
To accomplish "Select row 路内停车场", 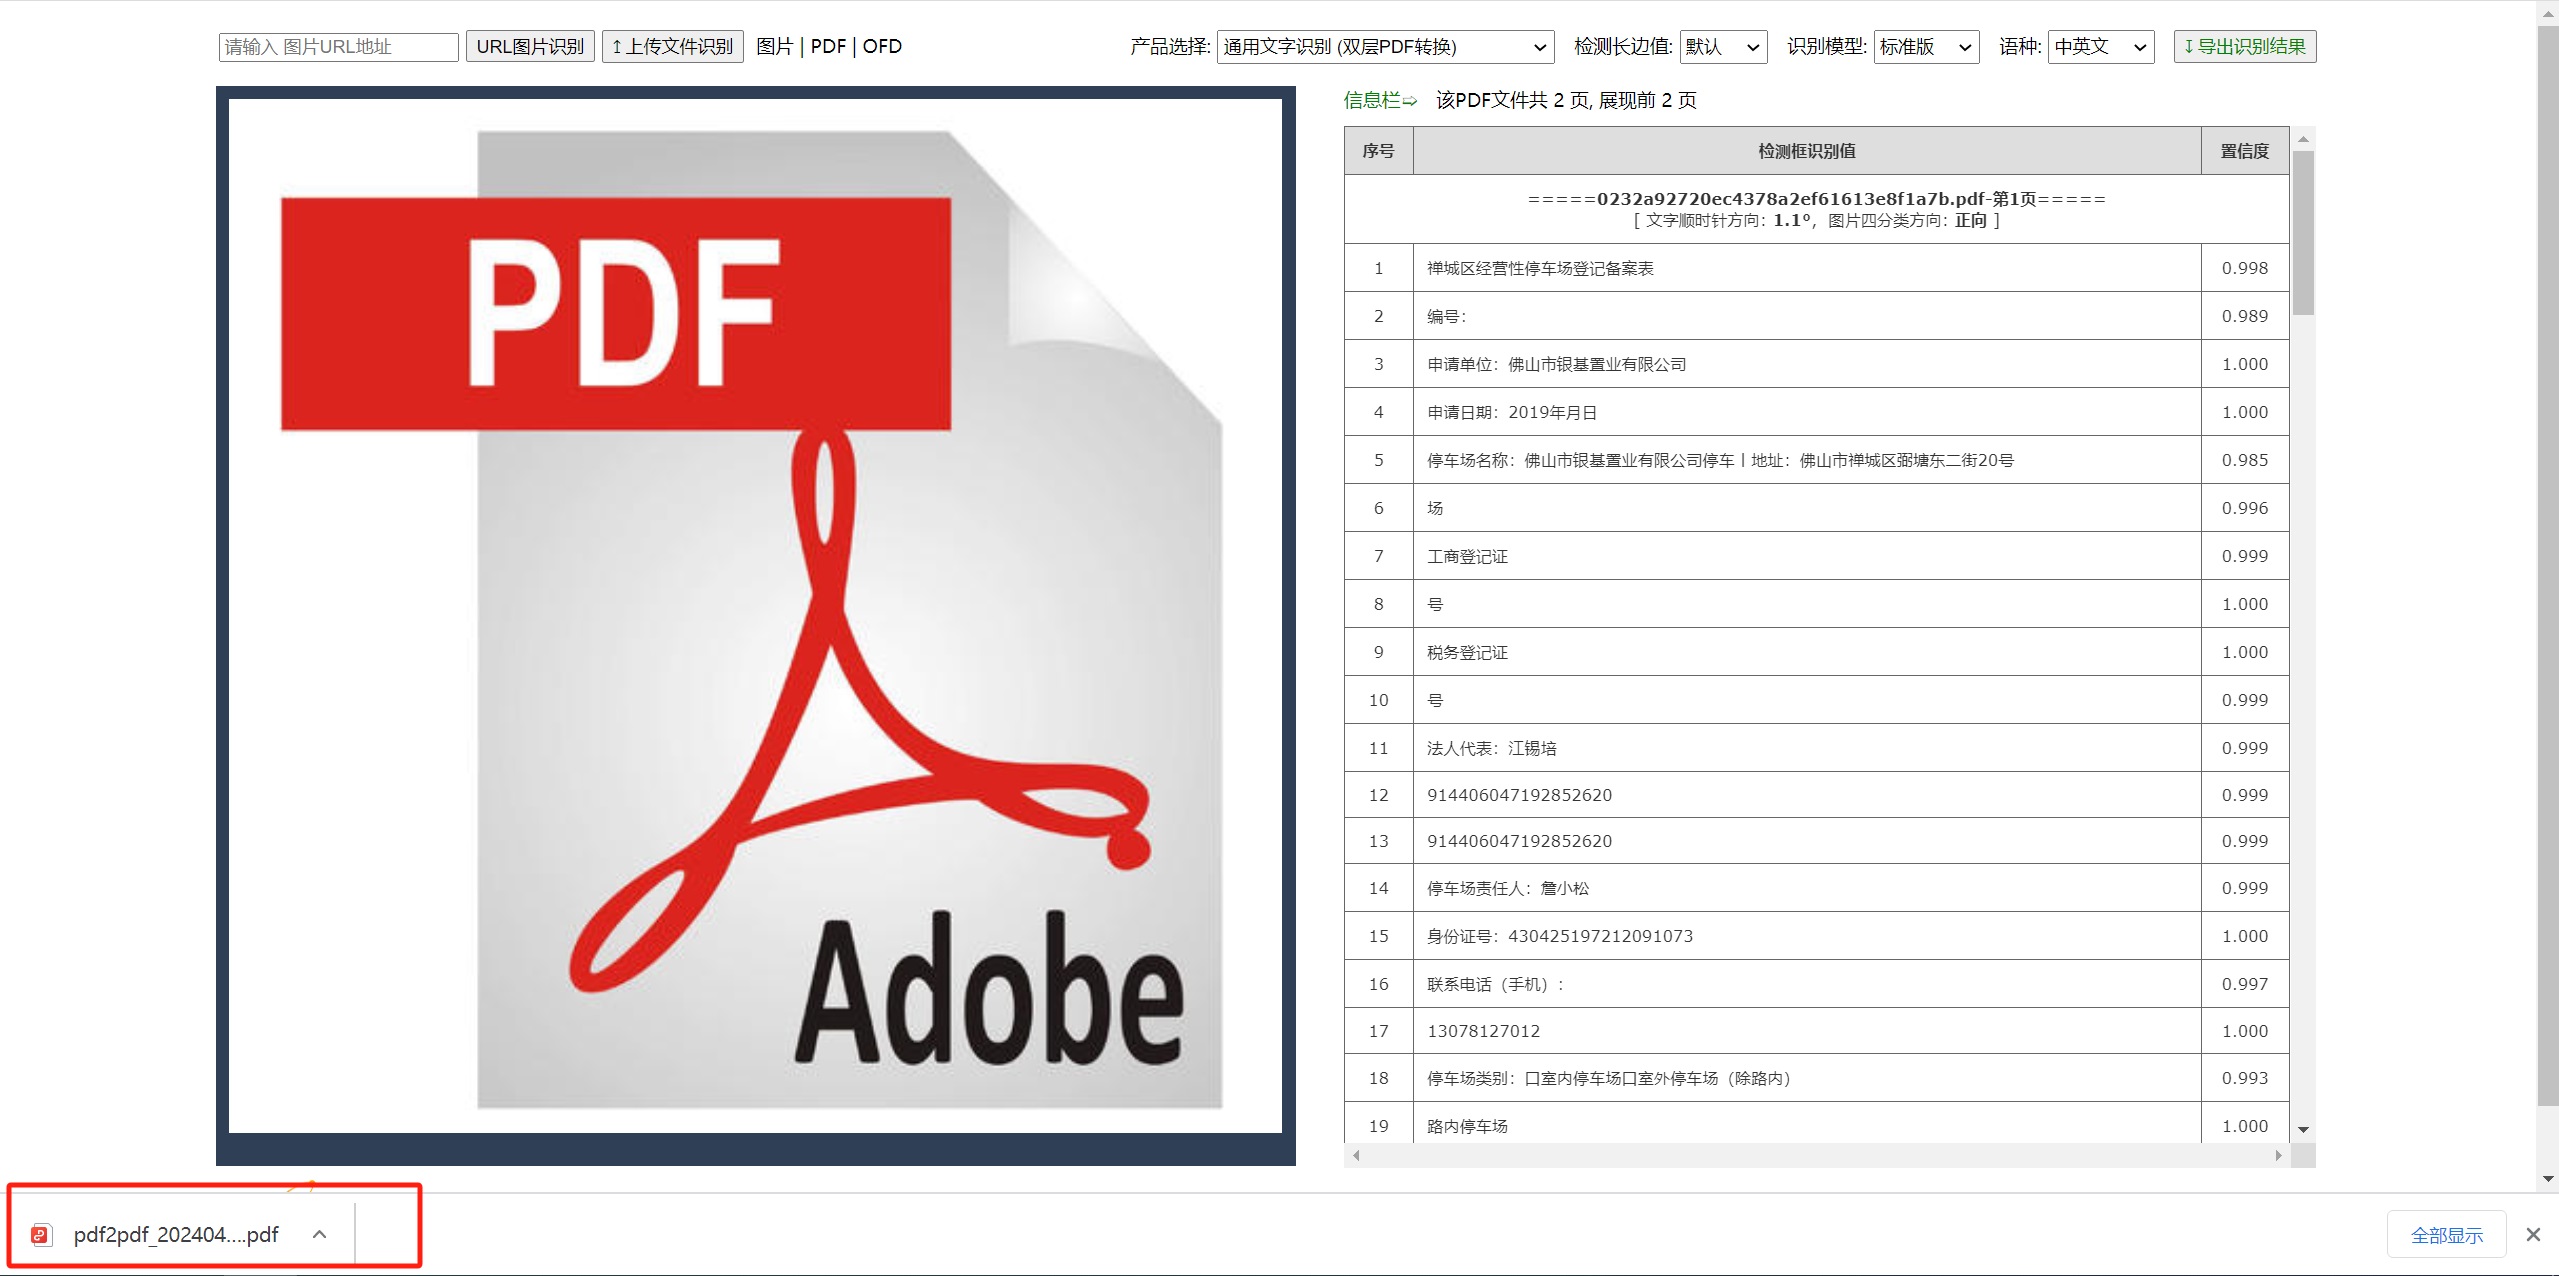I will point(1816,1124).
